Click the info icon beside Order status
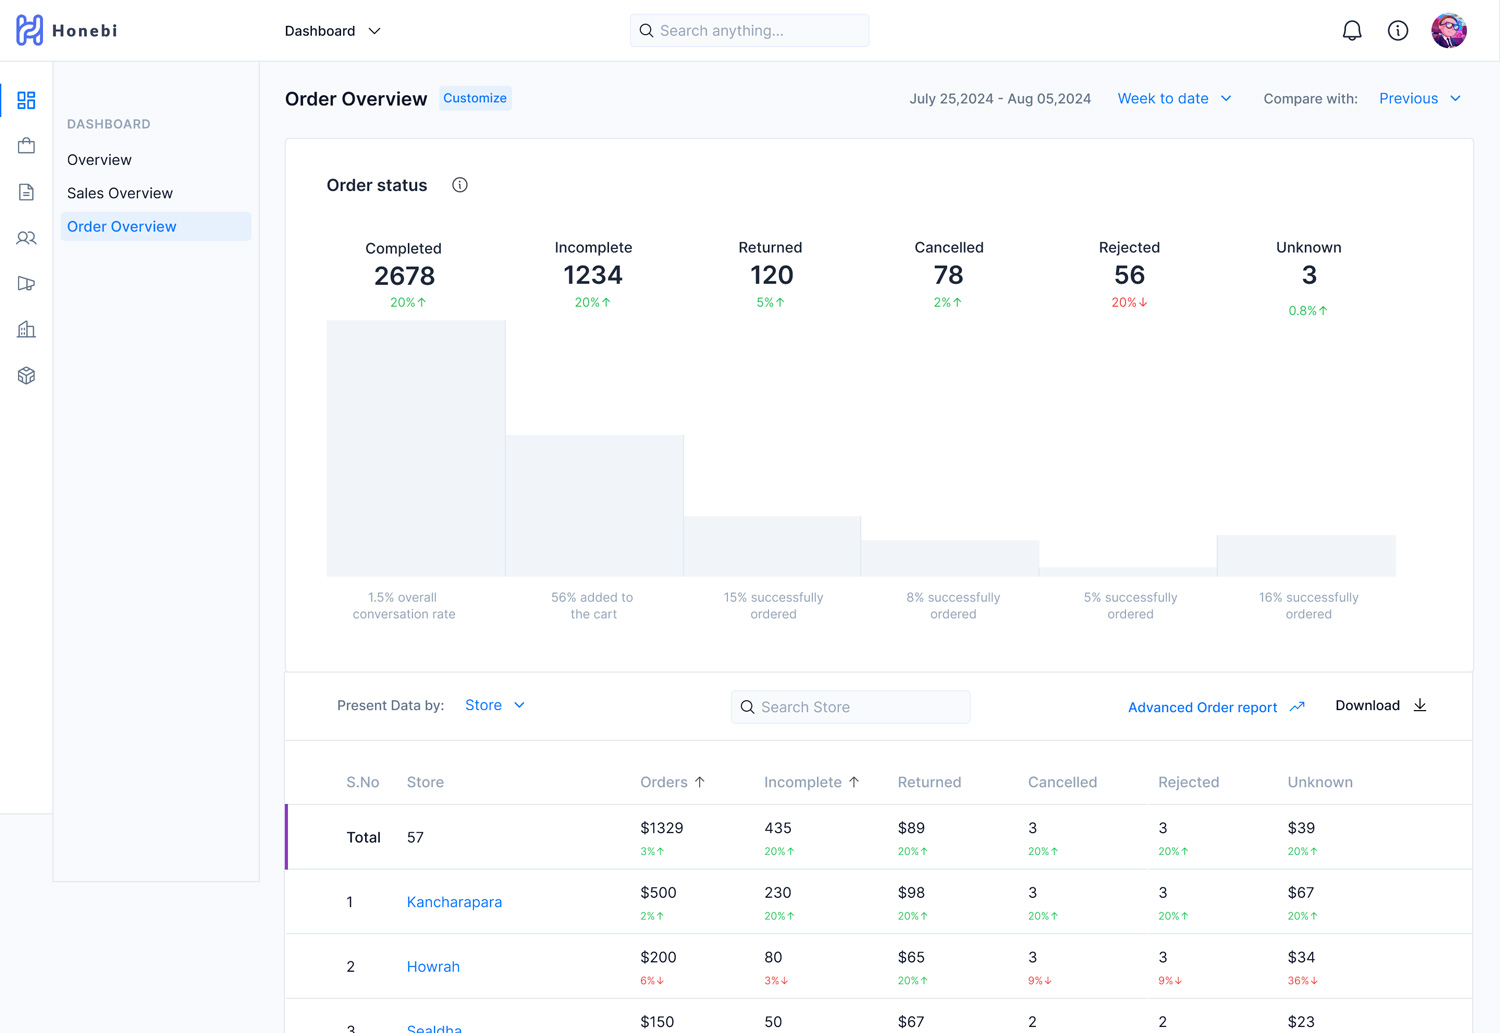 459,185
